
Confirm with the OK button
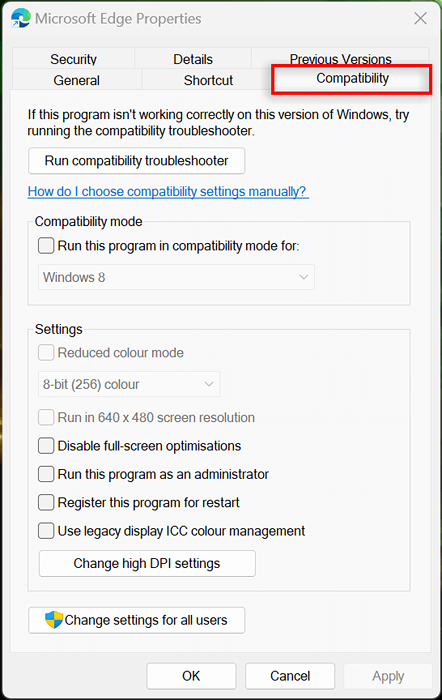(x=191, y=676)
